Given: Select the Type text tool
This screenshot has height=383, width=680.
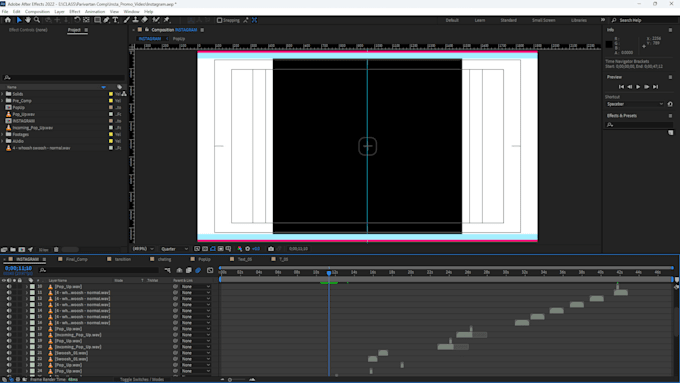Looking at the screenshot, I should (x=115, y=20).
